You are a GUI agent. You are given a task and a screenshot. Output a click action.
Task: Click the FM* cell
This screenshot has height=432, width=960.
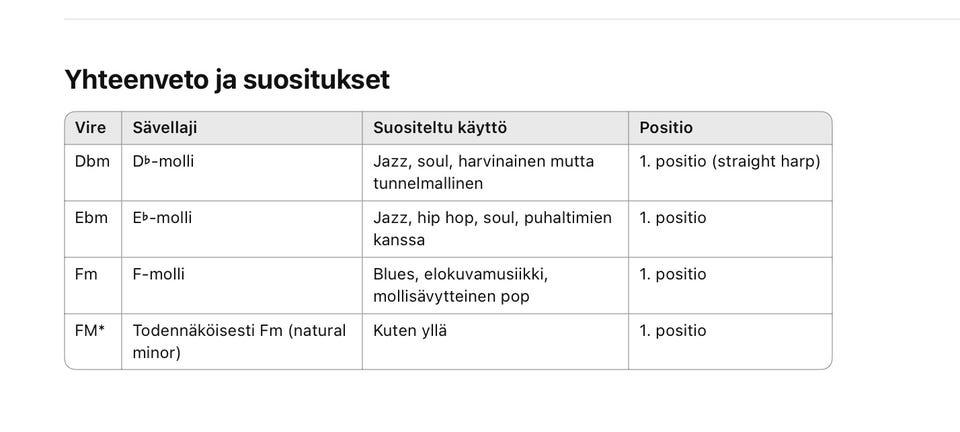coord(90,331)
